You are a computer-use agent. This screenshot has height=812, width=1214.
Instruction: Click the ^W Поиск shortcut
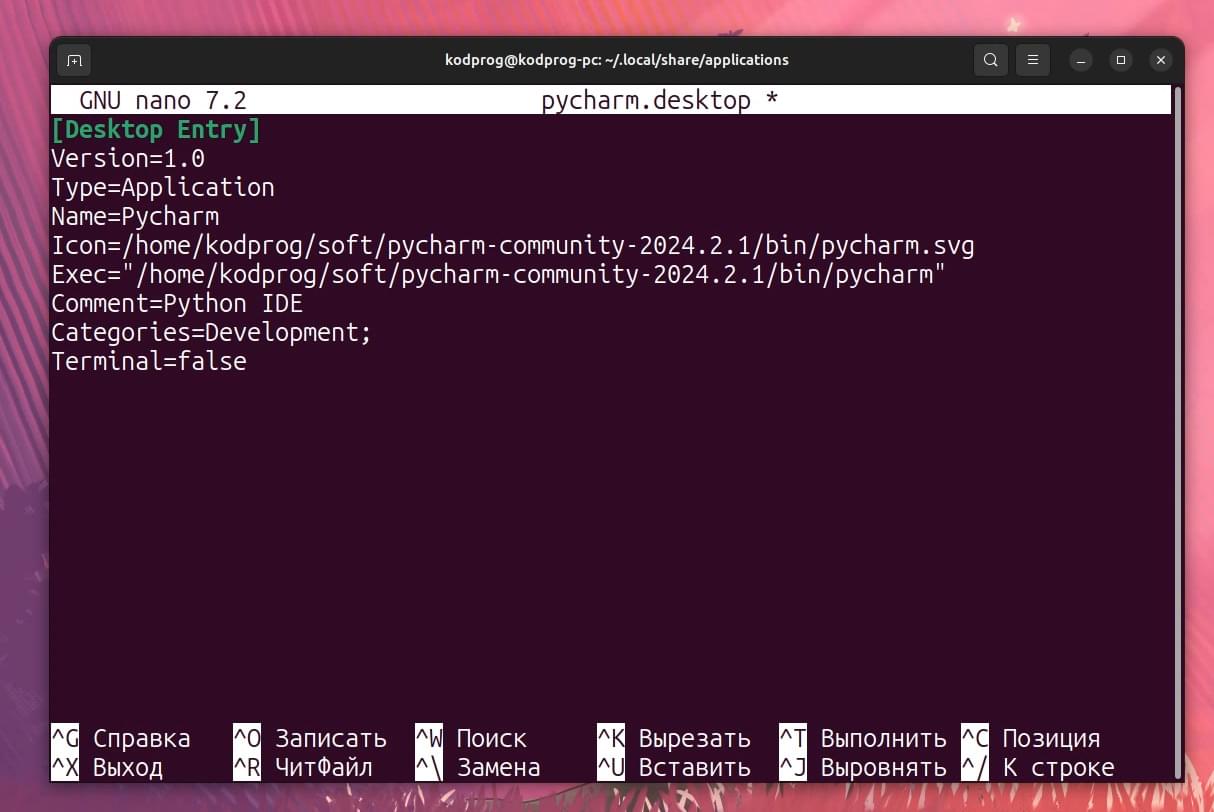(x=471, y=739)
